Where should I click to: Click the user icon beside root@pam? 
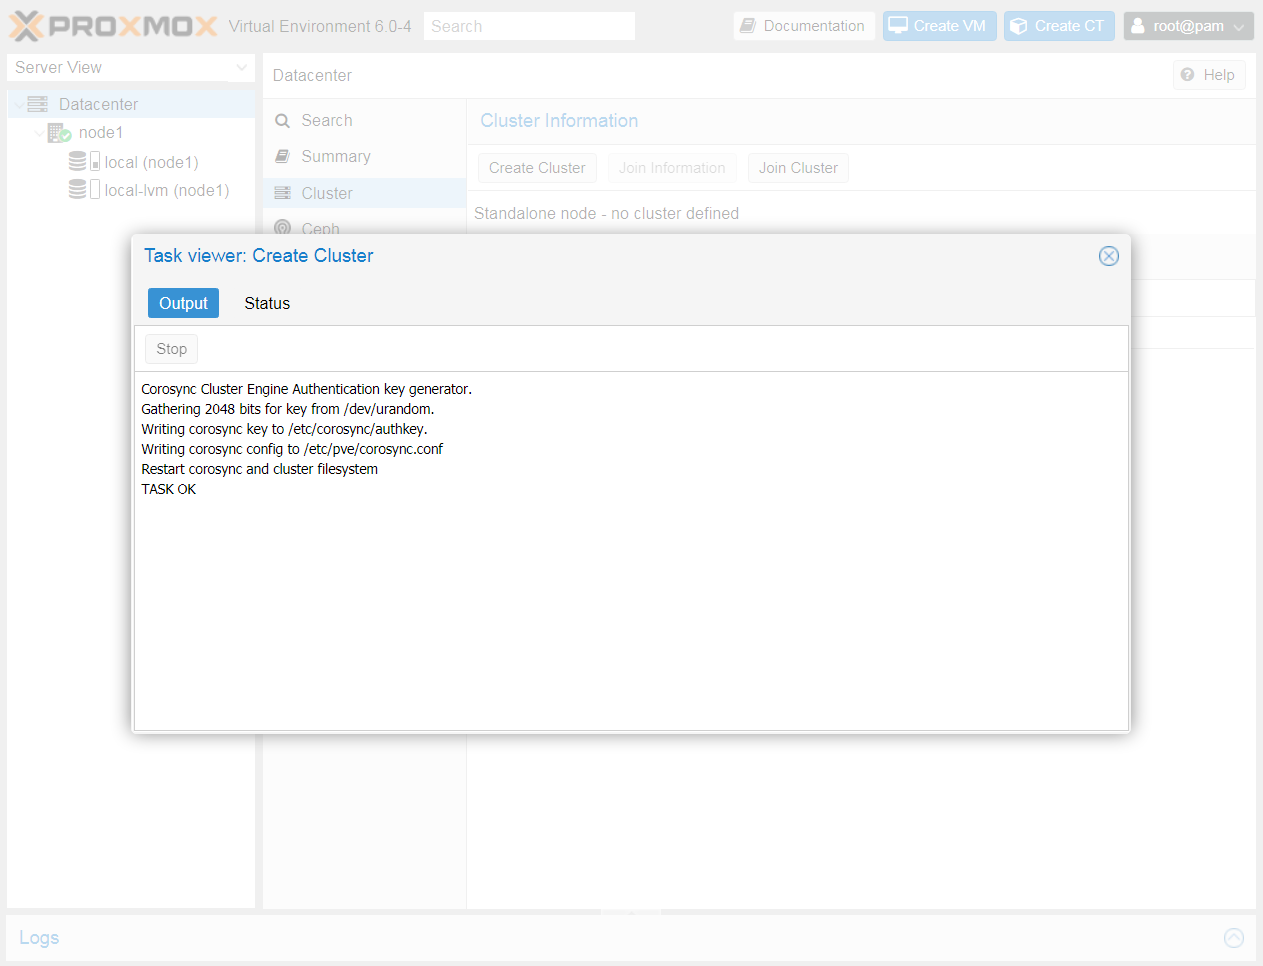pyautogui.click(x=1138, y=26)
